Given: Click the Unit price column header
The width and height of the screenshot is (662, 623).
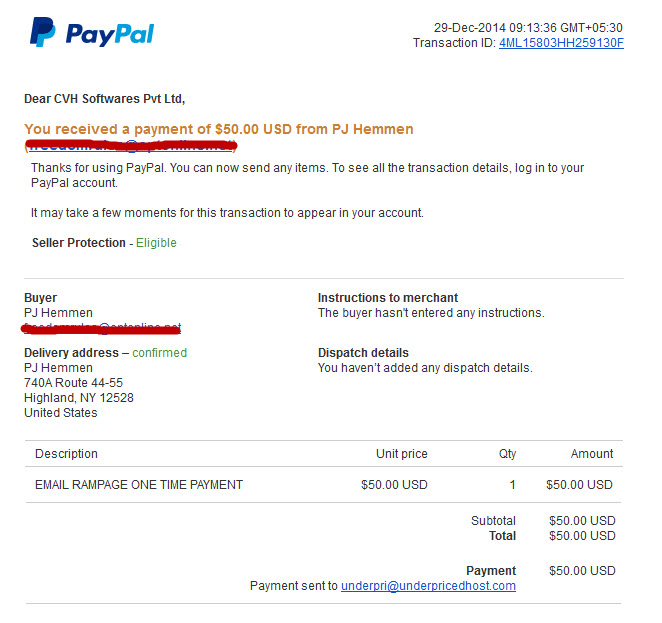Looking at the screenshot, I should click(x=402, y=454).
